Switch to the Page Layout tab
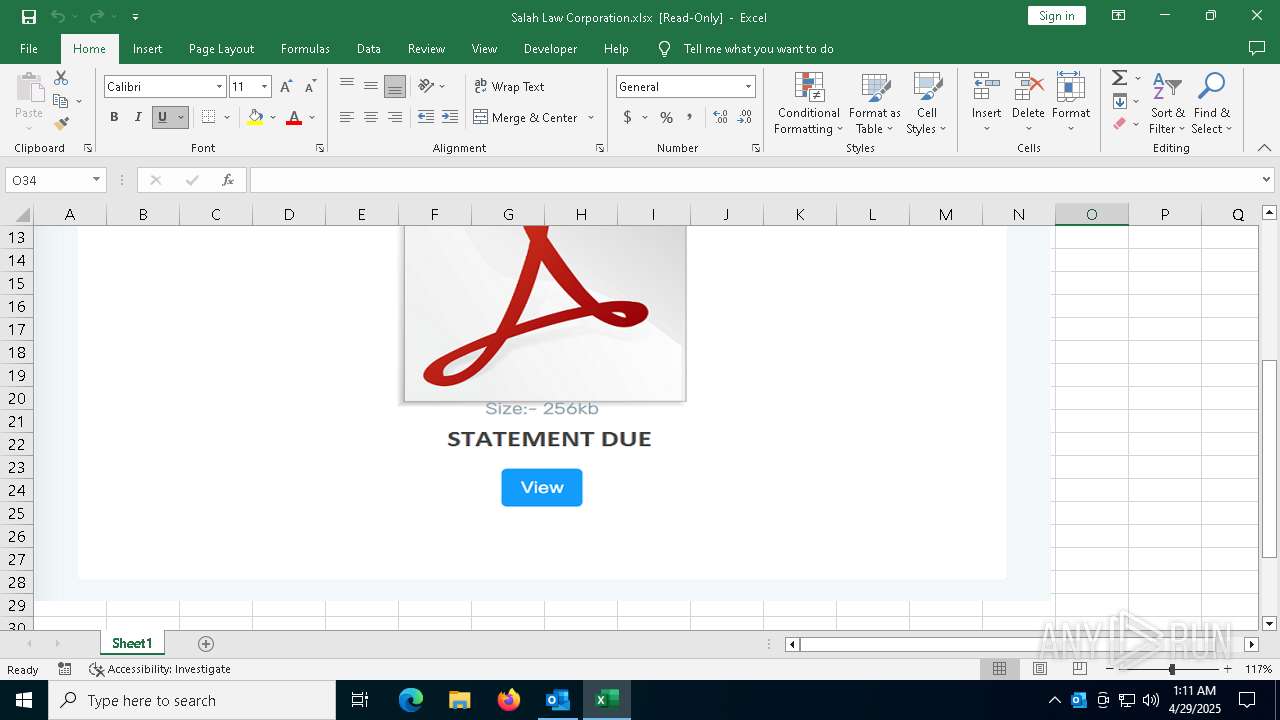1280x720 pixels. [221, 48]
